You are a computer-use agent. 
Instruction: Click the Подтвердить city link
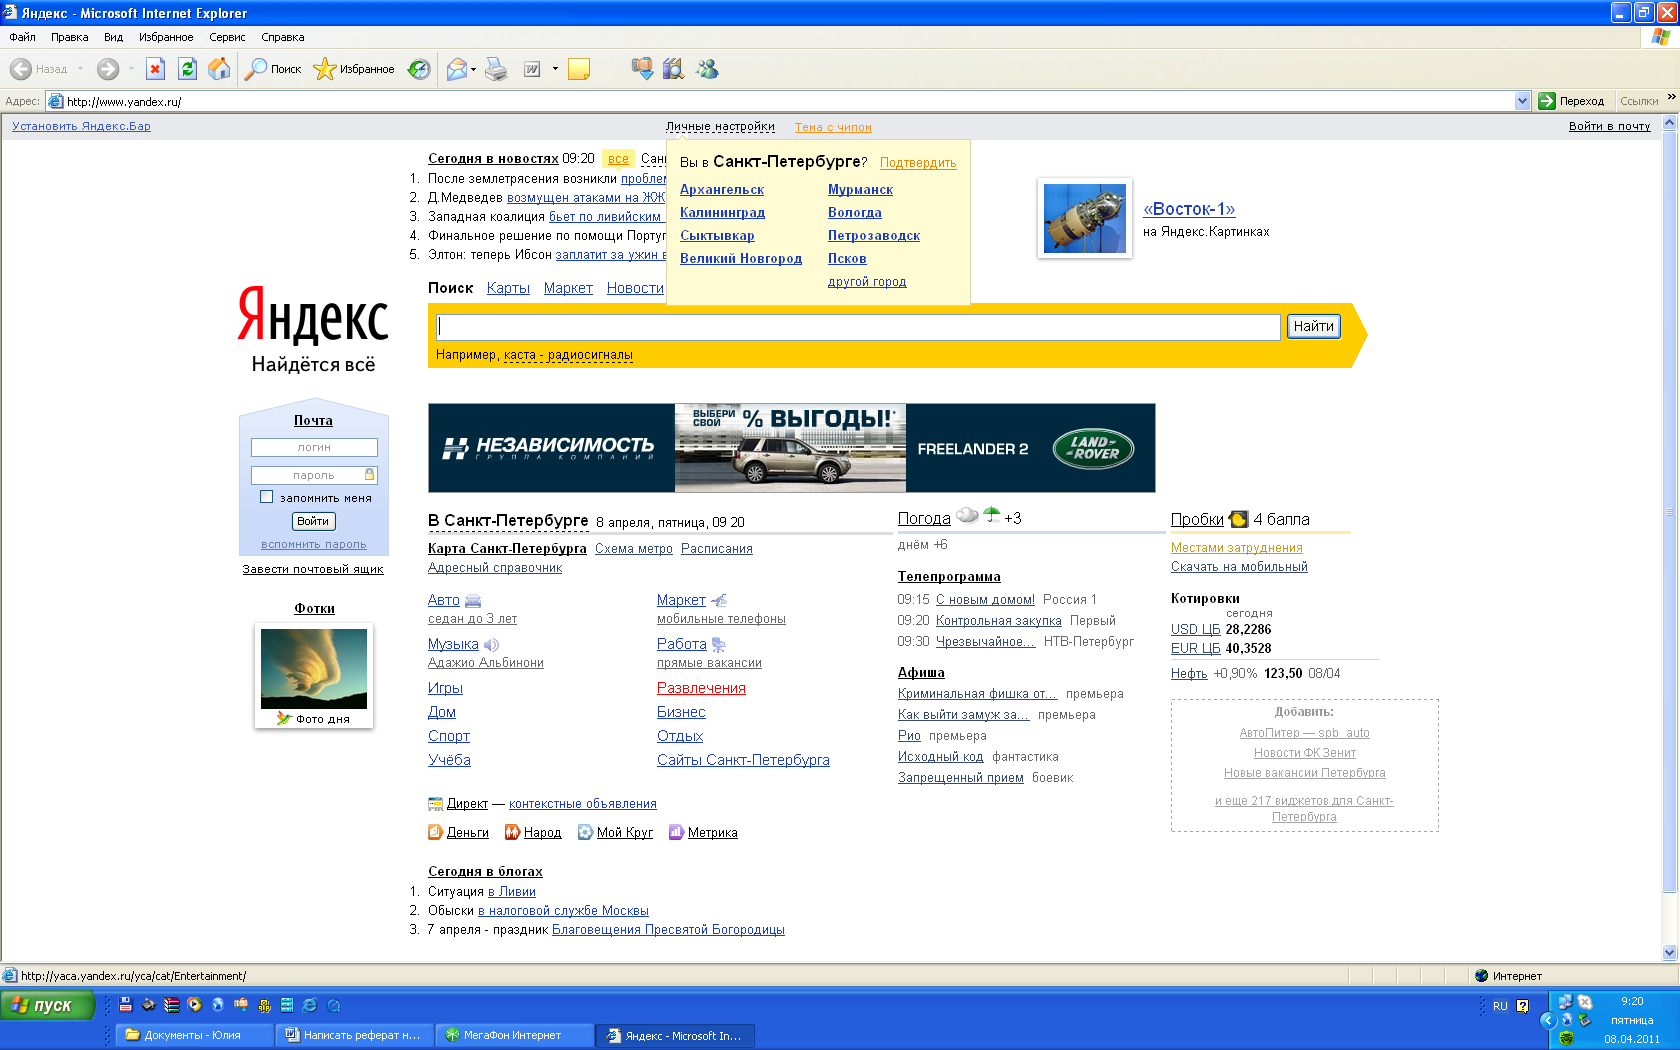918,163
